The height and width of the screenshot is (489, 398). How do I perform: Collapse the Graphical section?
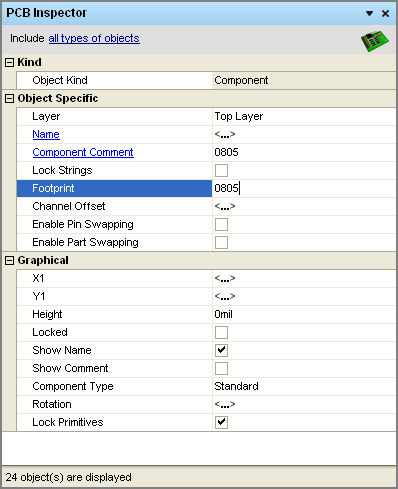click(x=10, y=260)
